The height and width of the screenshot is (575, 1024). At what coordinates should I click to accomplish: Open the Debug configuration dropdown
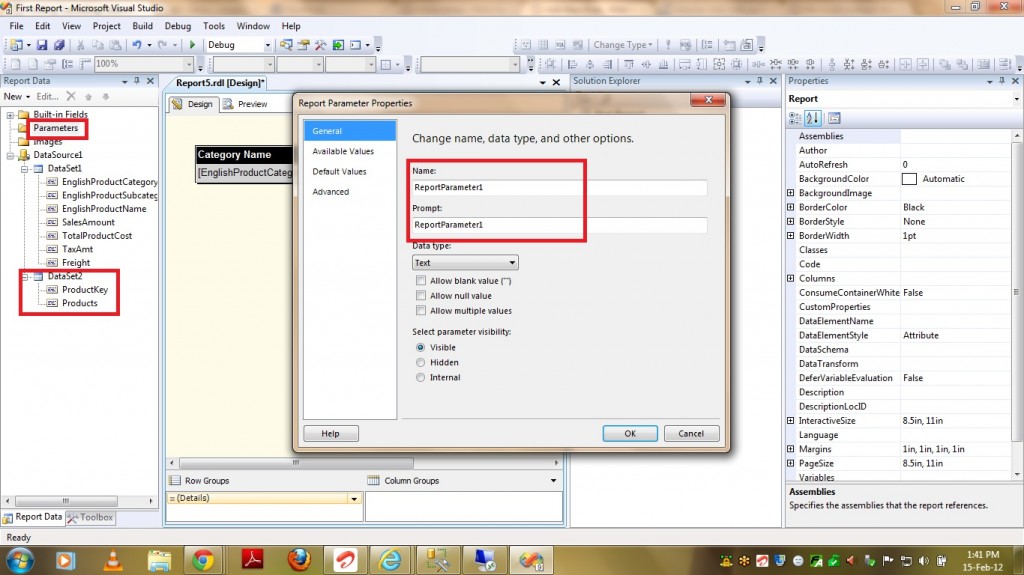click(238, 45)
